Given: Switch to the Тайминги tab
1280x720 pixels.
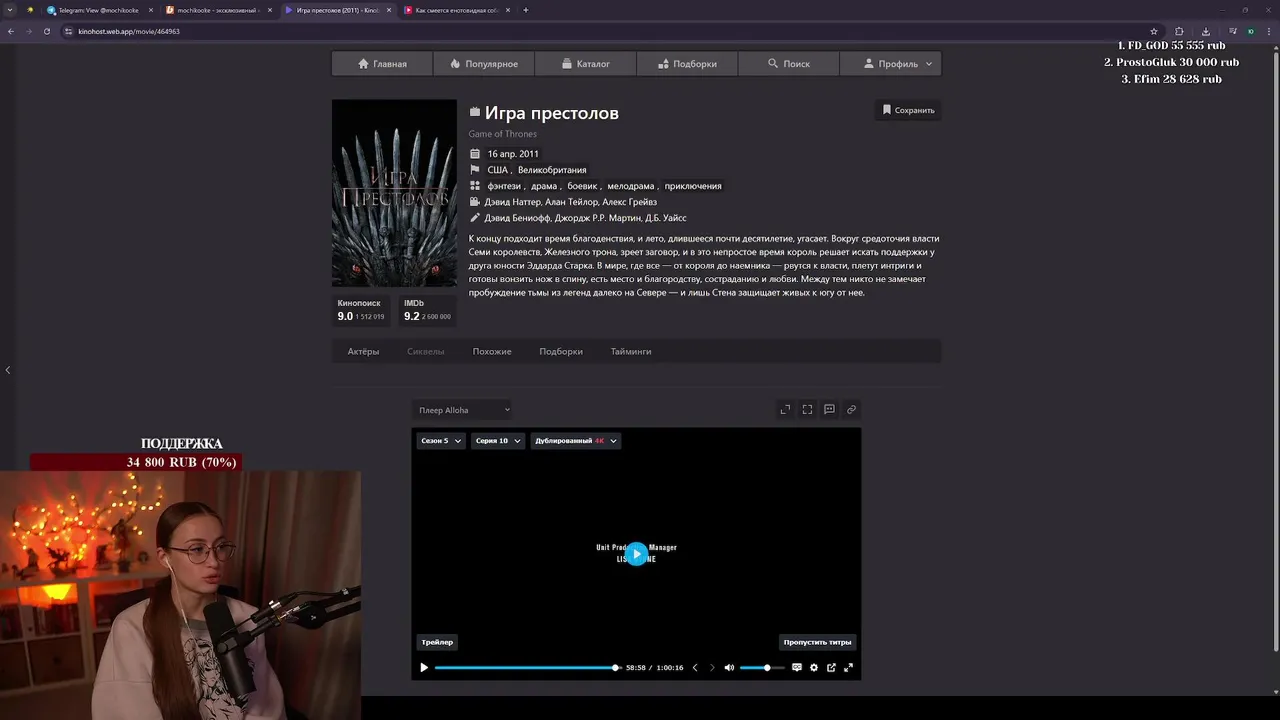Looking at the screenshot, I should 631,351.
